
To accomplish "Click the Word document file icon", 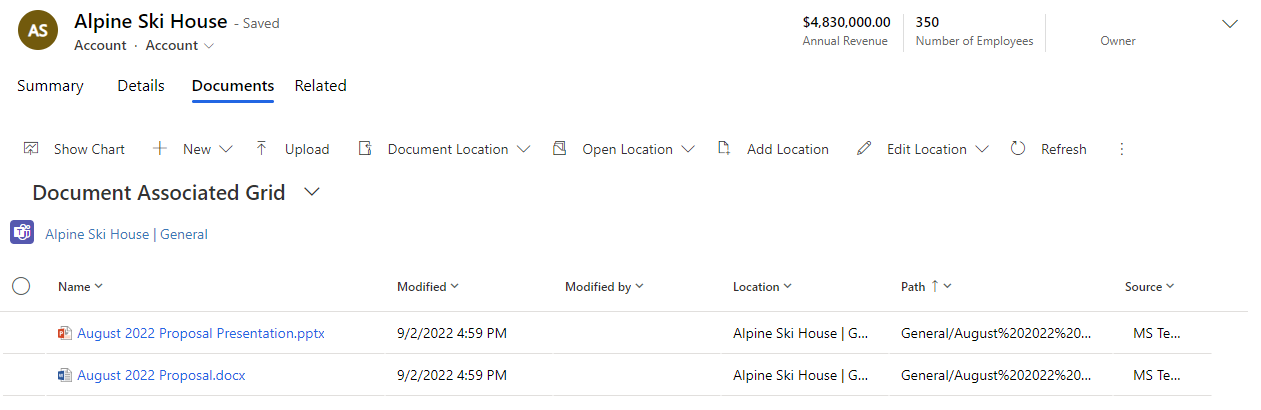I will tap(65, 375).
